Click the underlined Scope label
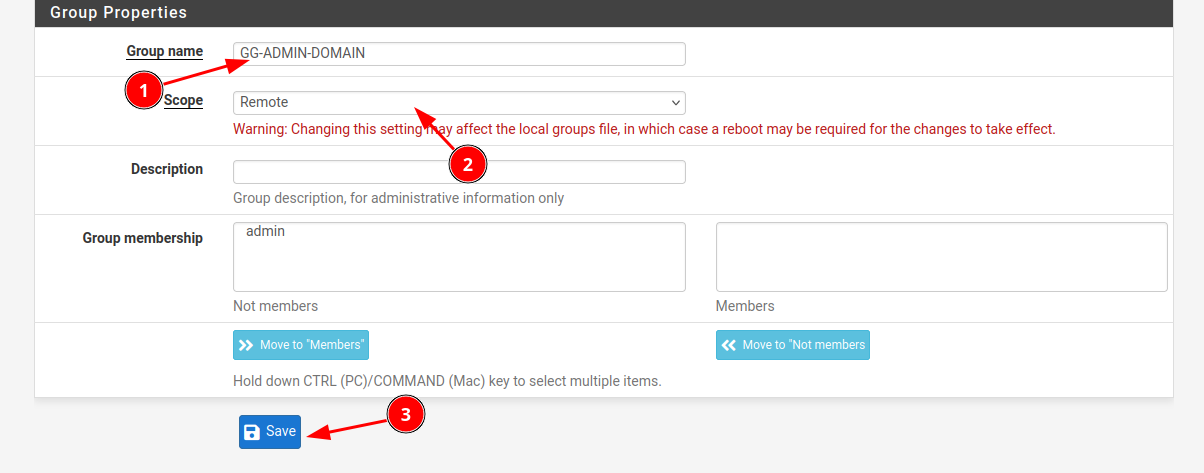The height and width of the screenshot is (473, 1204). (x=184, y=100)
